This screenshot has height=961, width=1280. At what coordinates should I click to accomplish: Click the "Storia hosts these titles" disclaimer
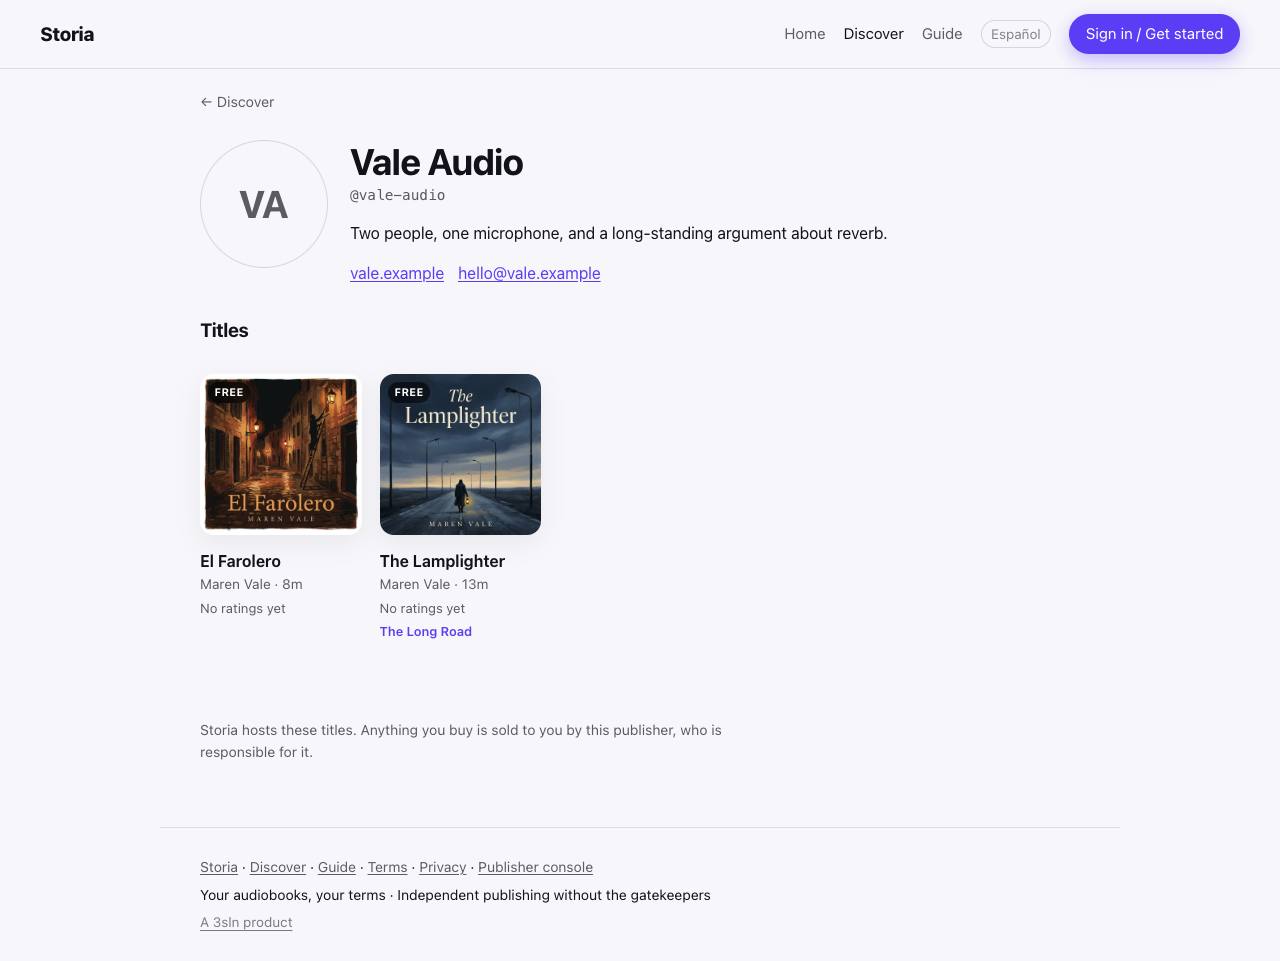pyautogui.click(x=461, y=741)
